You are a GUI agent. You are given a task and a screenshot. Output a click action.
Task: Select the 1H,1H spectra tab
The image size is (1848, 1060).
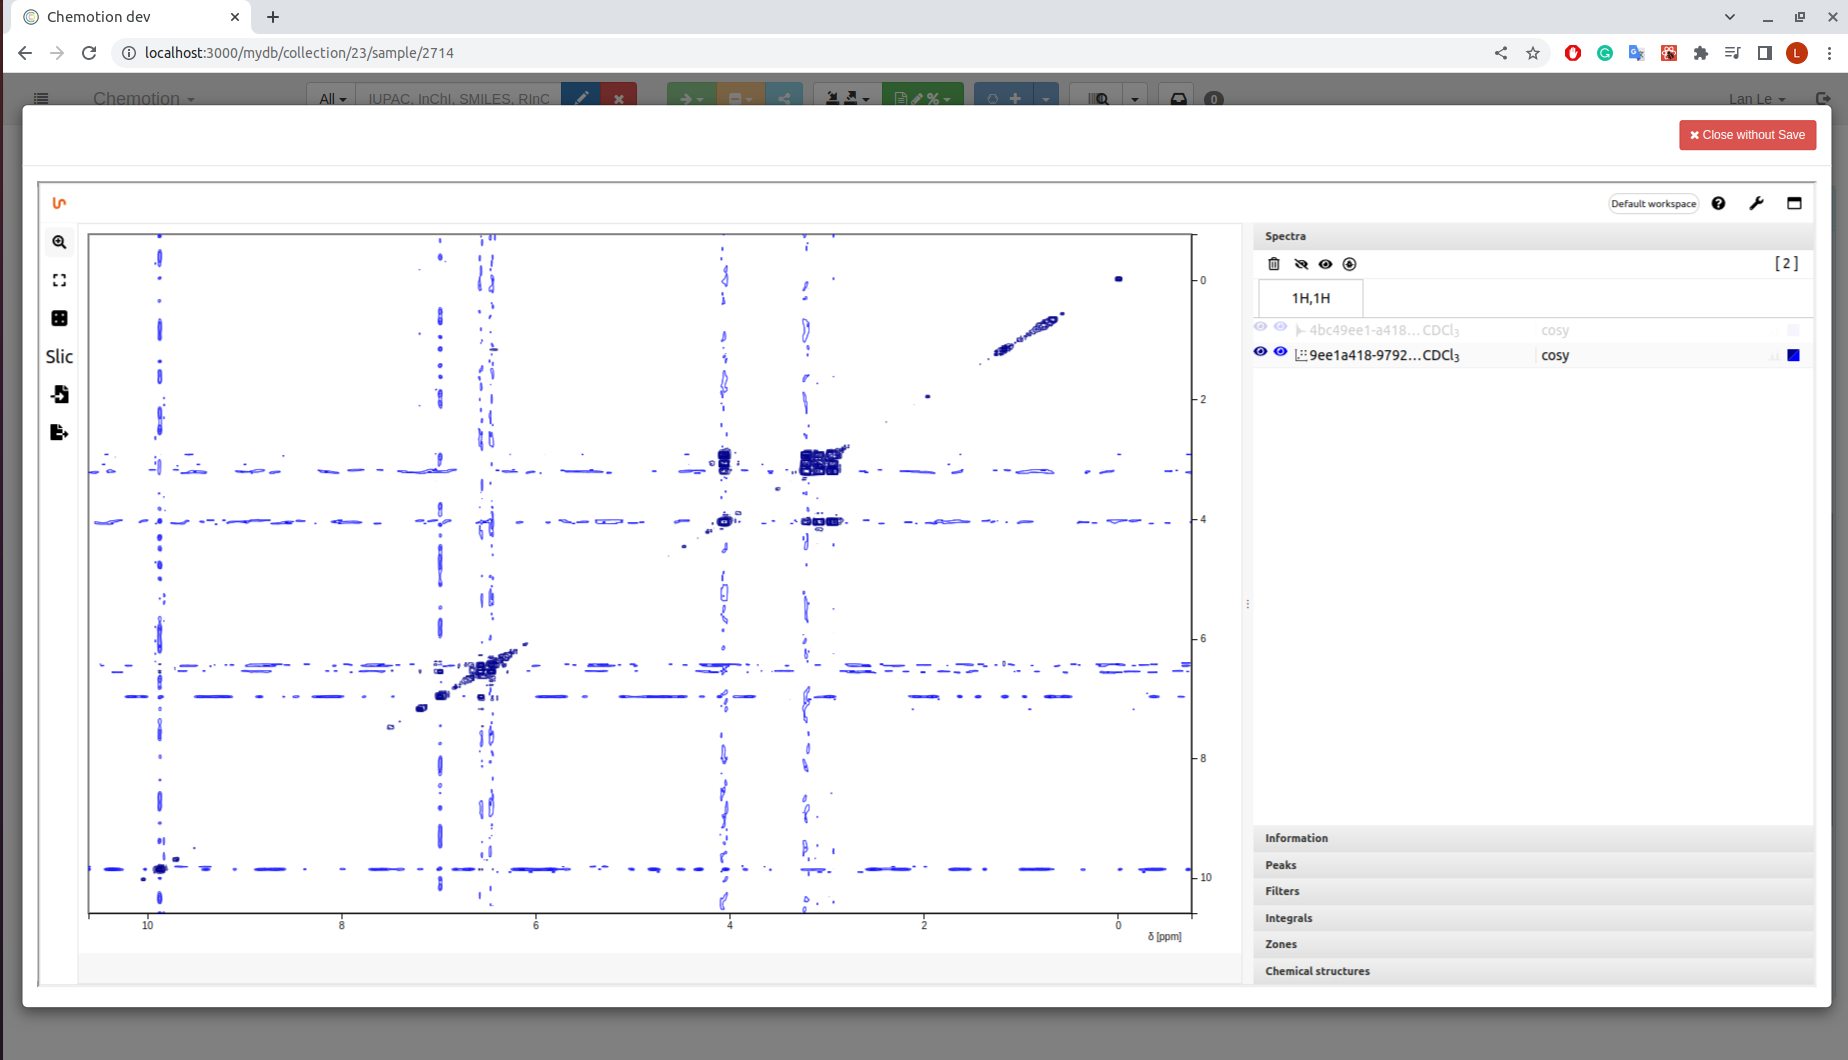click(x=1310, y=298)
